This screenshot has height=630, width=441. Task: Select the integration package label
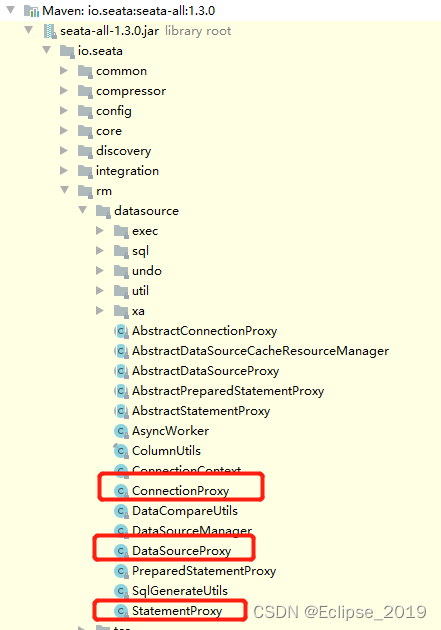click(127, 172)
